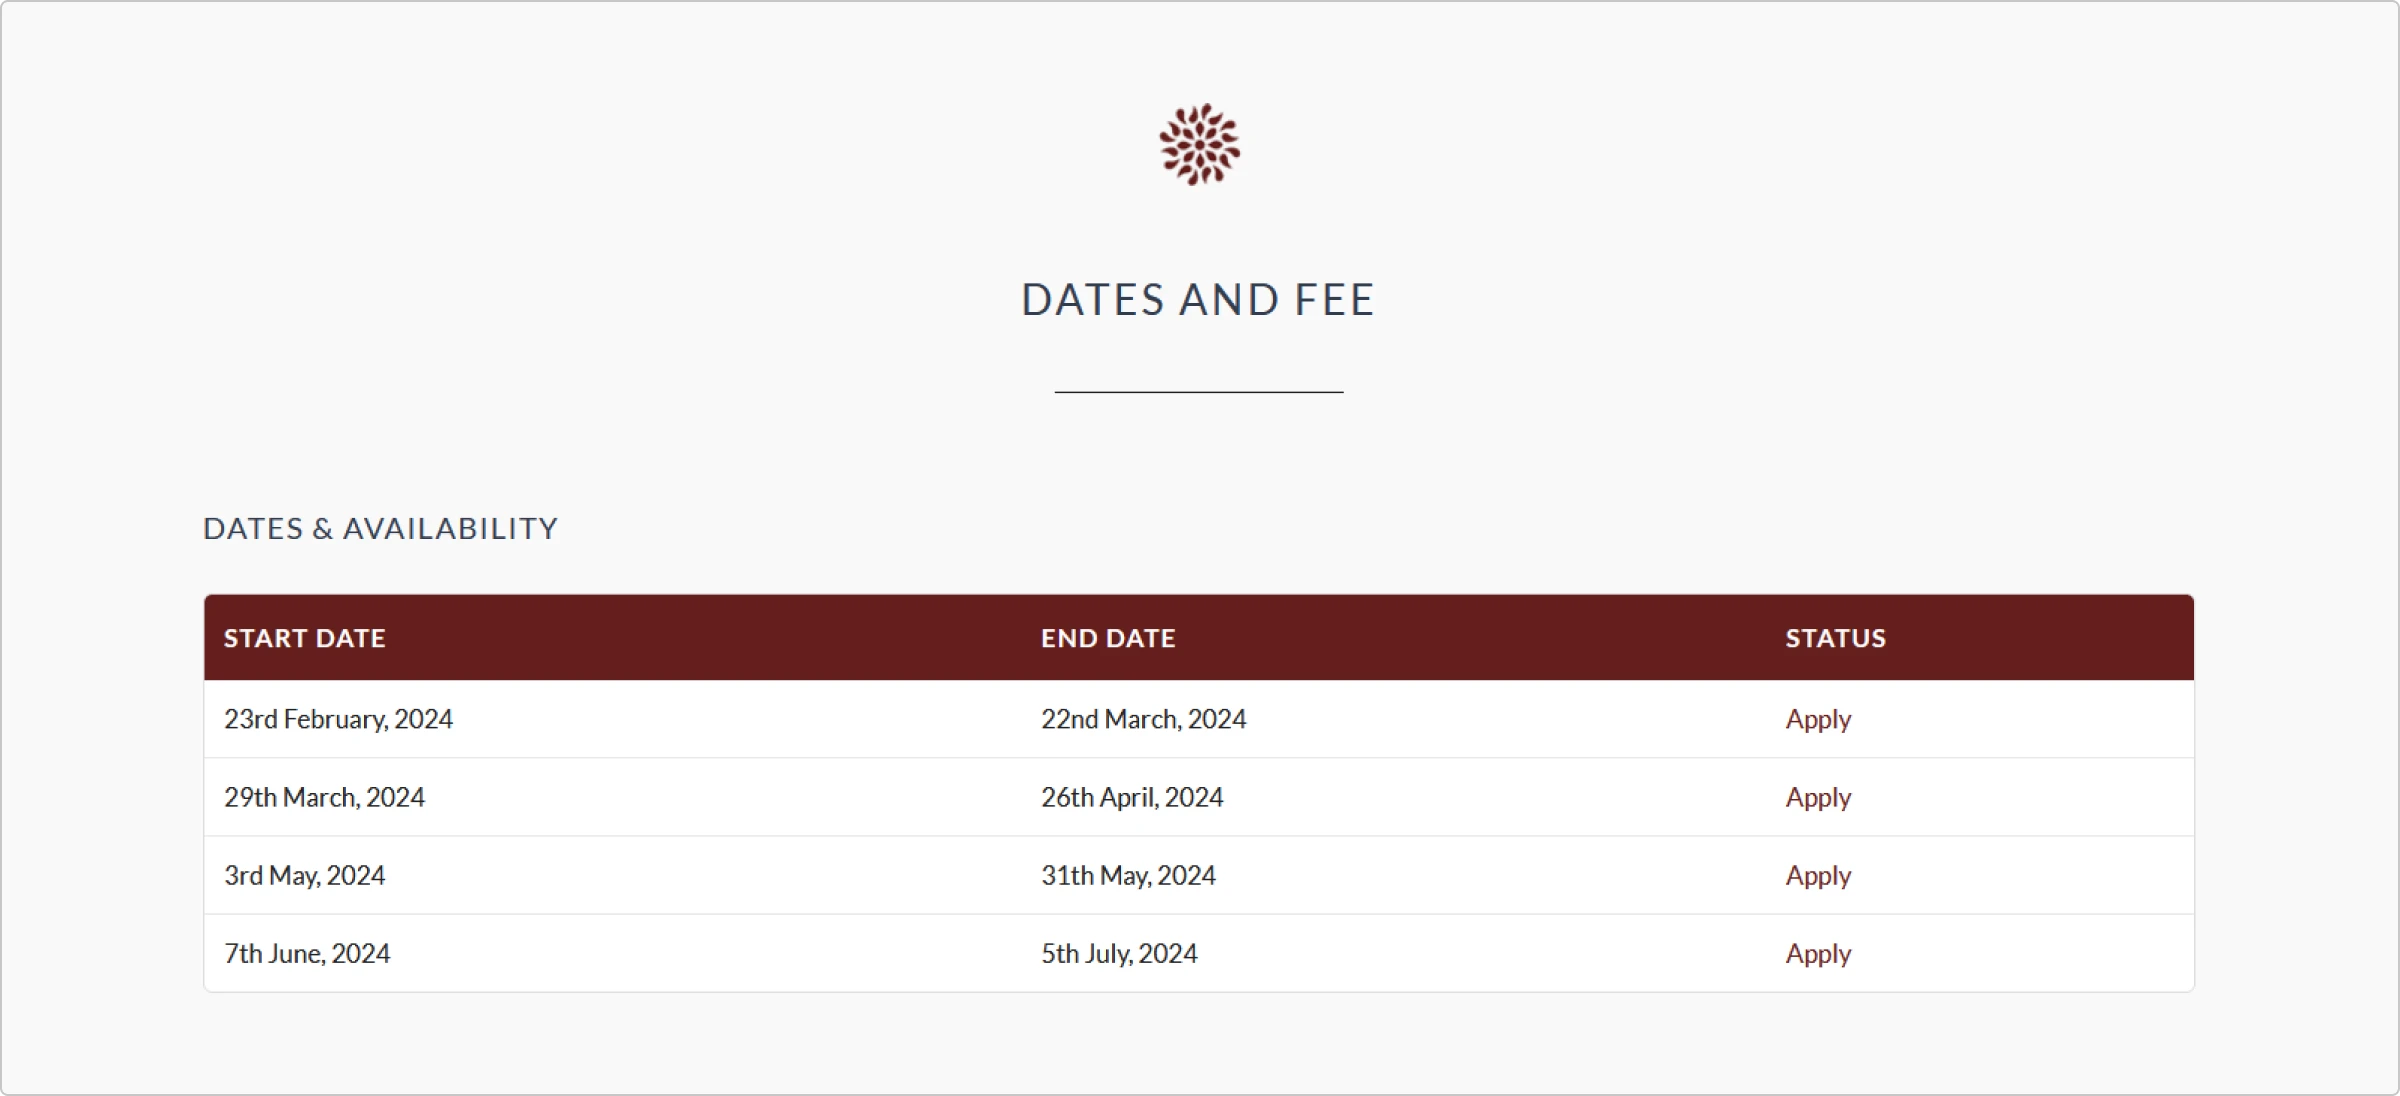This screenshot has width=2400, height=1096.
Task: Apply for the 3rd May 2024 course
Action: coord(1818,876)
